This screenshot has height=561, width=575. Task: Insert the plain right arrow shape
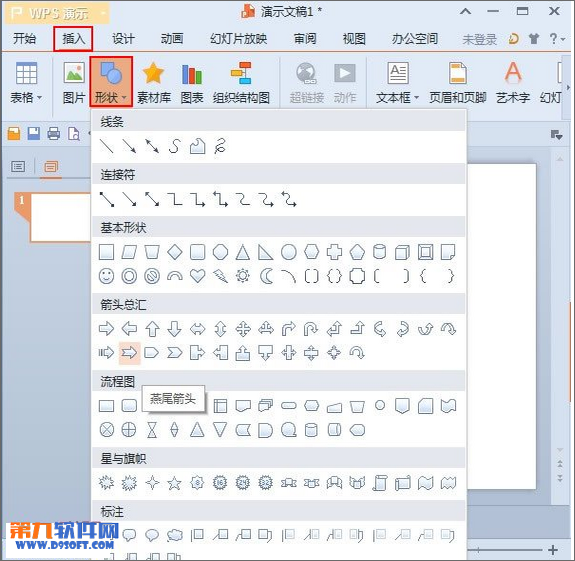coord(106,329)
